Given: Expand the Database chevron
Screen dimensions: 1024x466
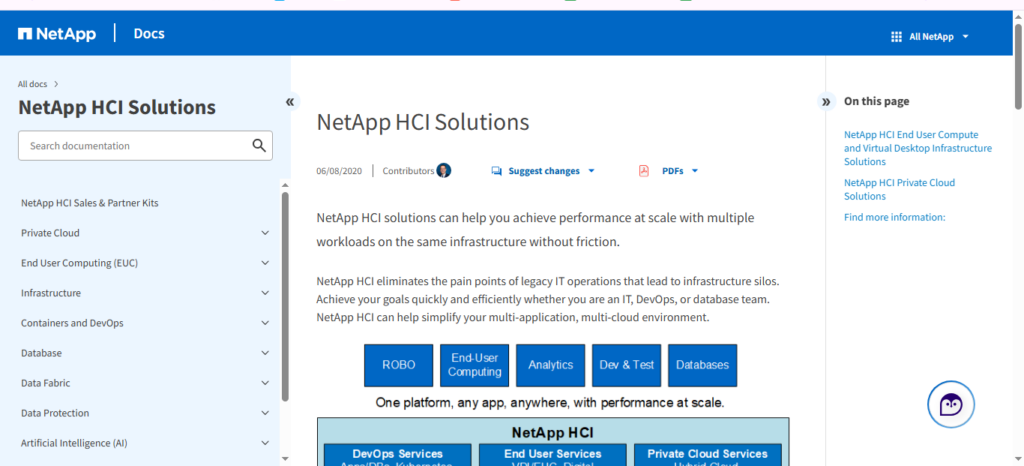Looking at the screenshot, I should click(x=265, y=353).
